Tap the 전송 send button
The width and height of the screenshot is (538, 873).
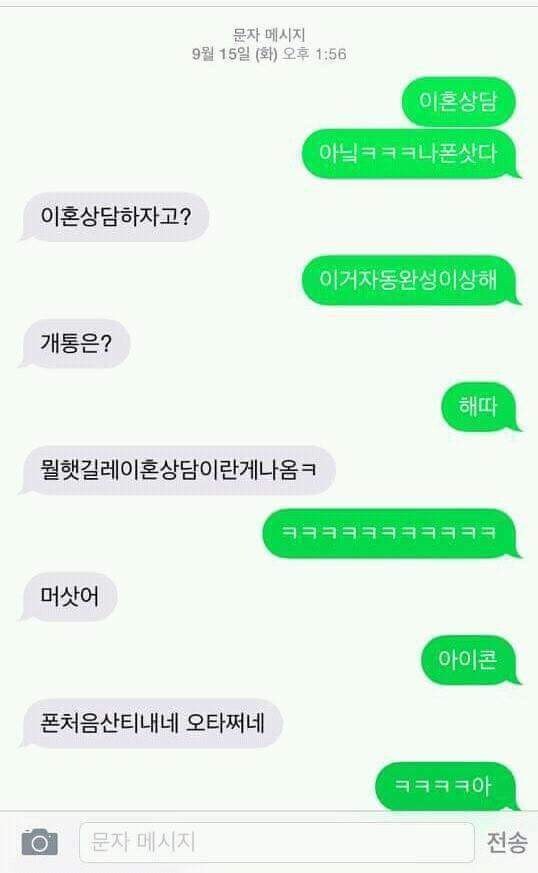coord(507,842)
